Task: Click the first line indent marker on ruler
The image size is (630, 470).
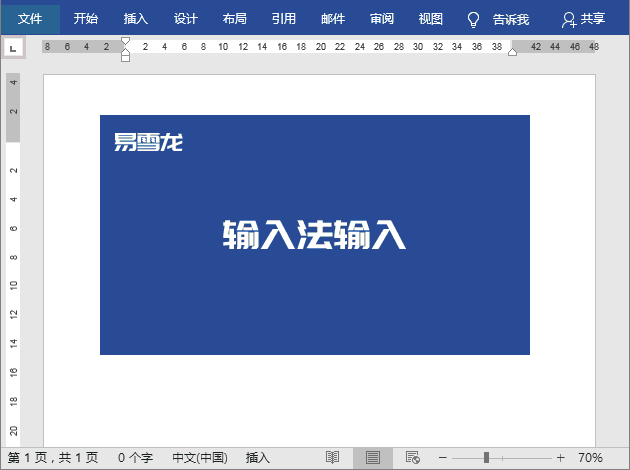Action: click(x=125, y=41)
